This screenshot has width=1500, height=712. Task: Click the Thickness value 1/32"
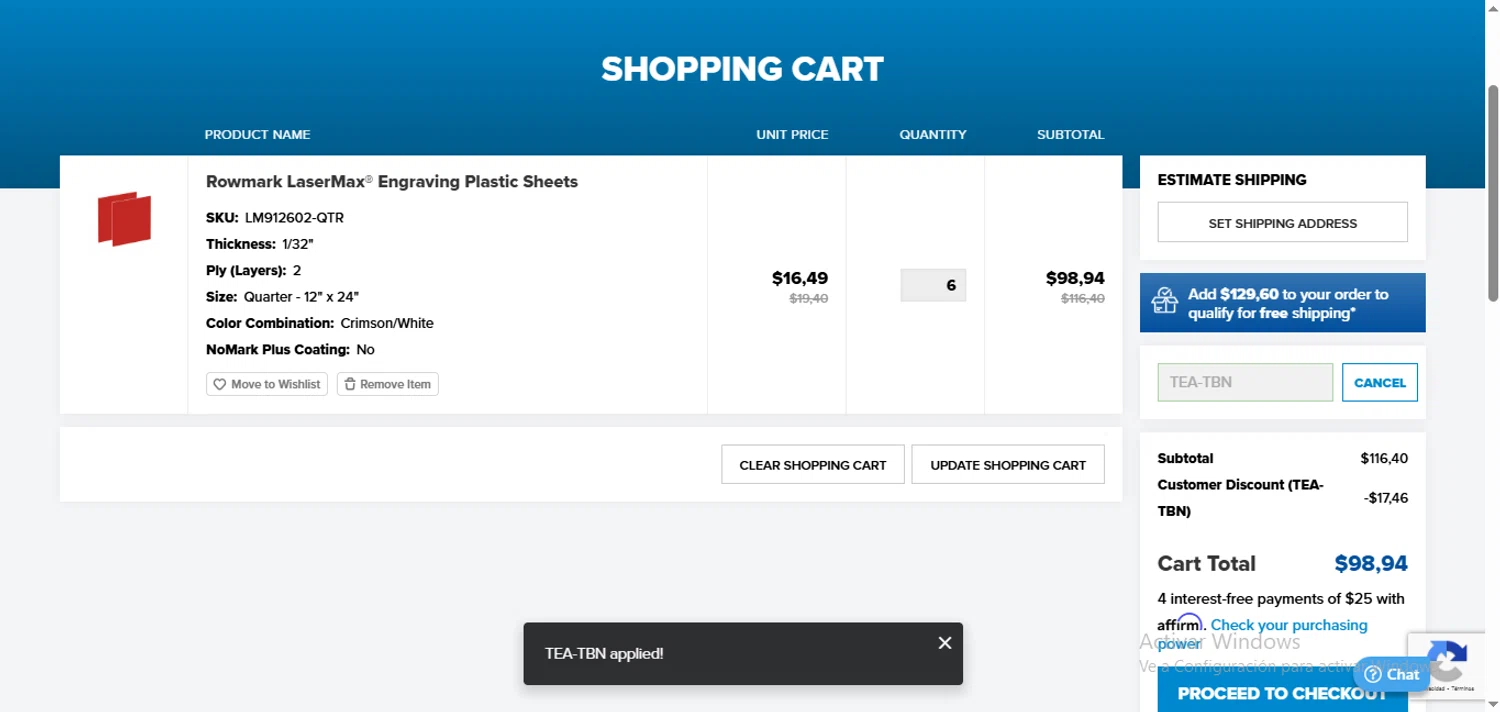click(x=298, y=244)
